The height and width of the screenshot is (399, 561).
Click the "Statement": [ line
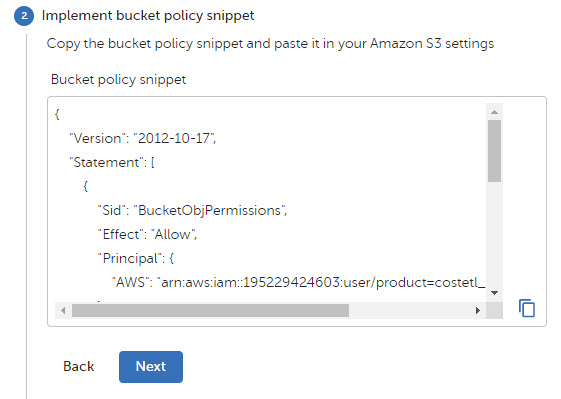[112, 162]
